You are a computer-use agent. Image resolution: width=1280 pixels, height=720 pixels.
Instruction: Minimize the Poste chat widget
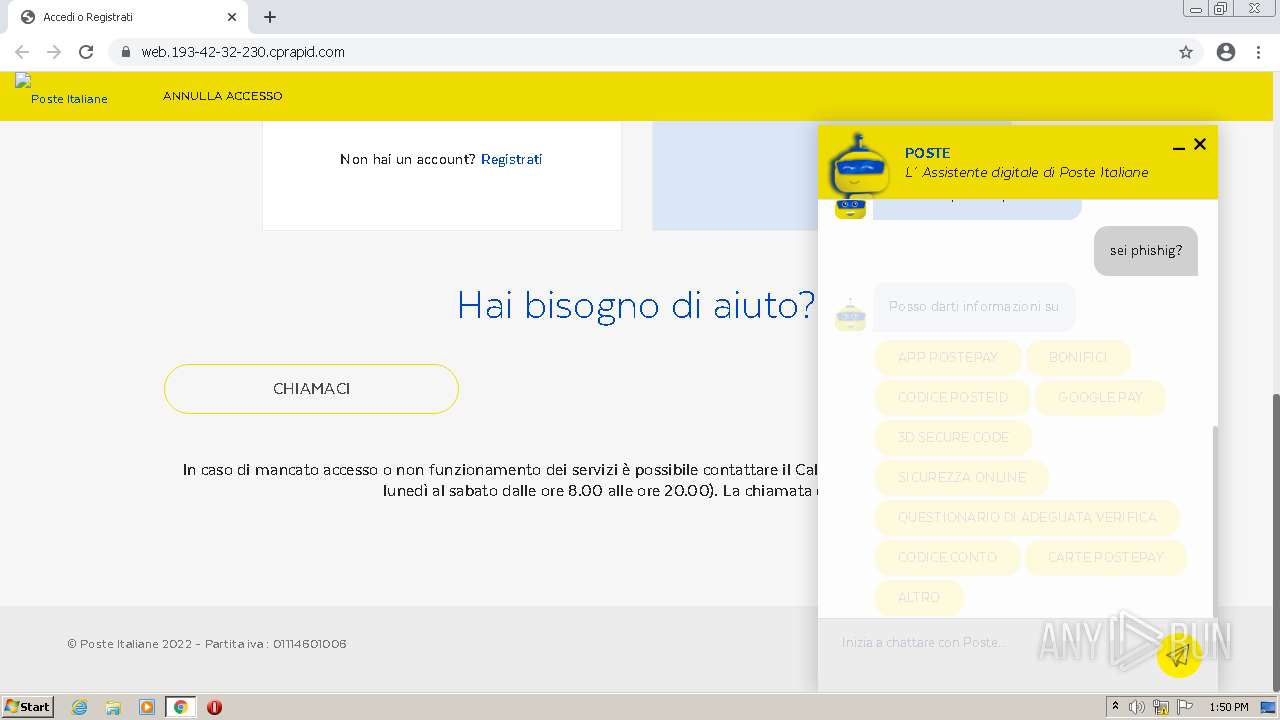(x=1178, y=146)
